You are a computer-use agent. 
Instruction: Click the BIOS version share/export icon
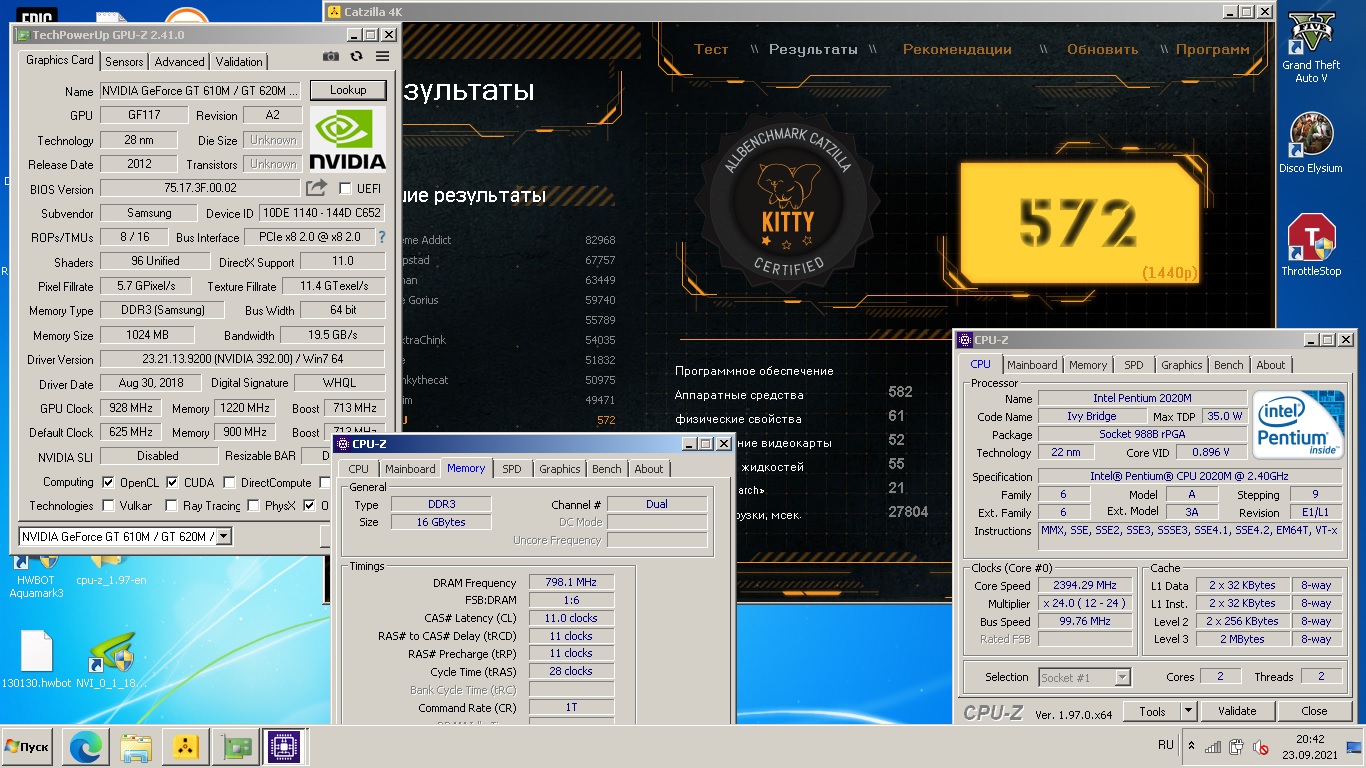coord(316,188)
